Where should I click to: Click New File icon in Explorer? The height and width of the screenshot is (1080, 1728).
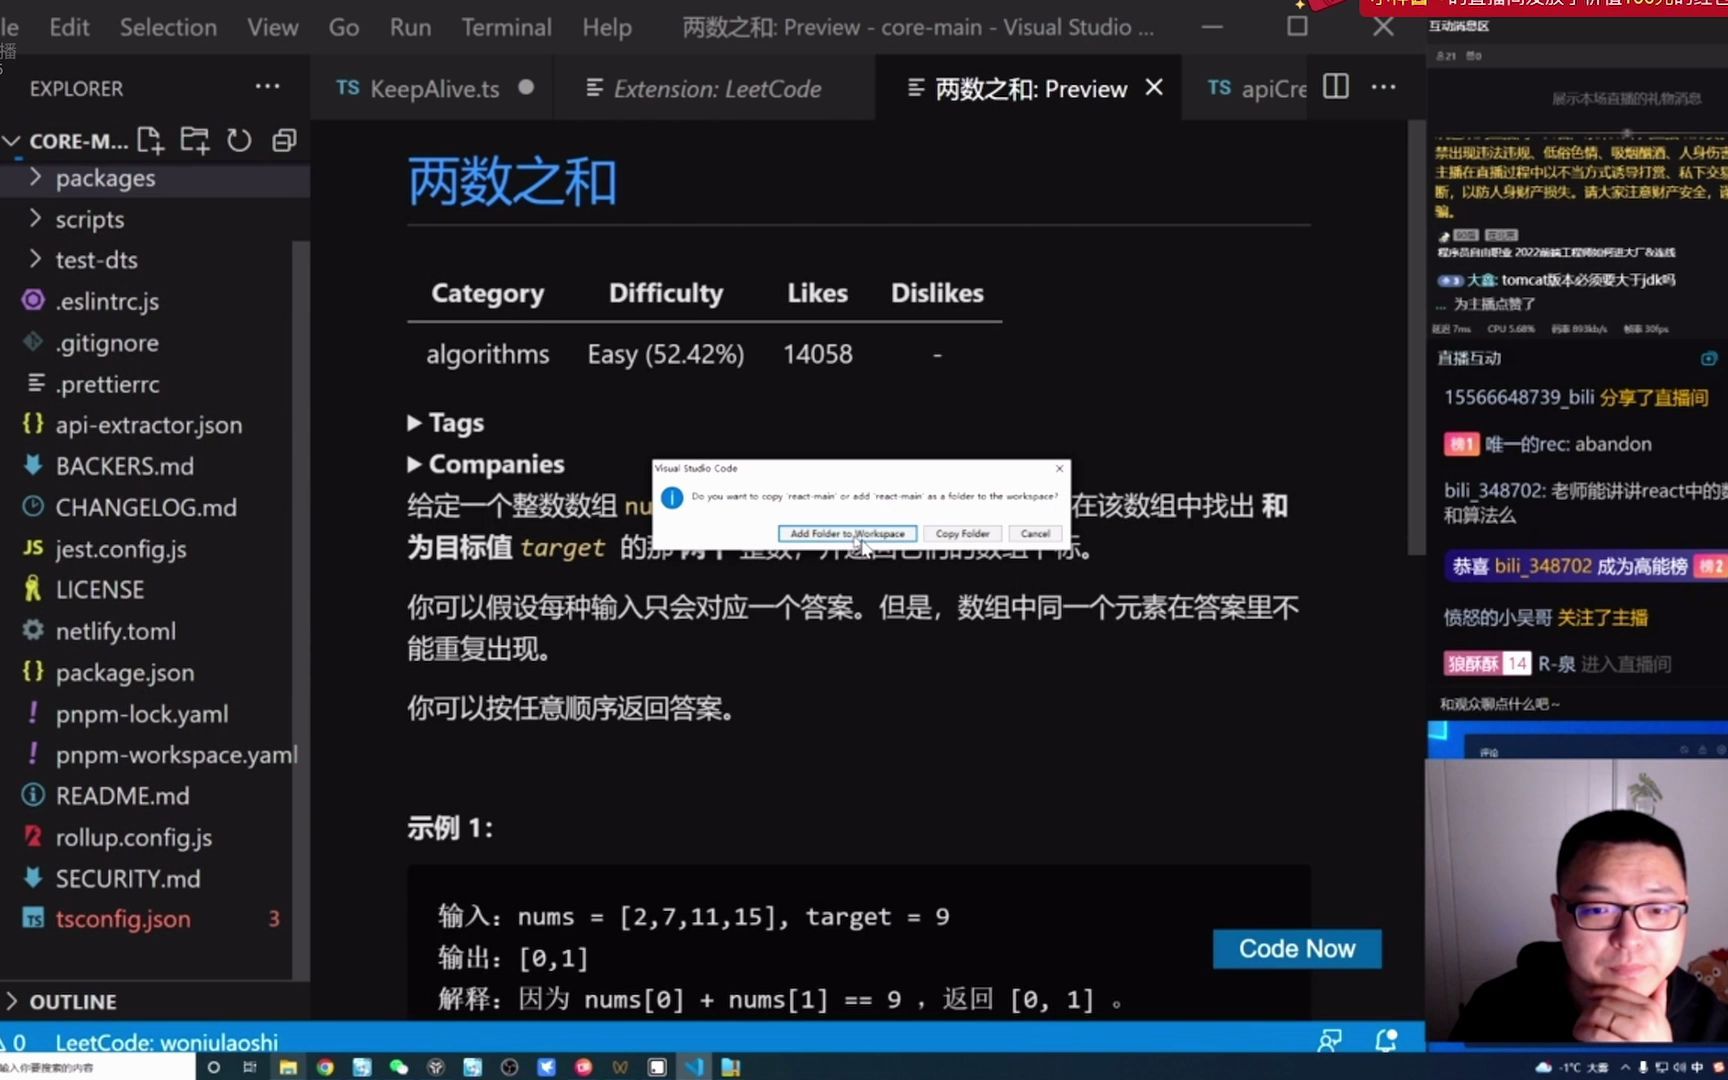click(150, 140)
